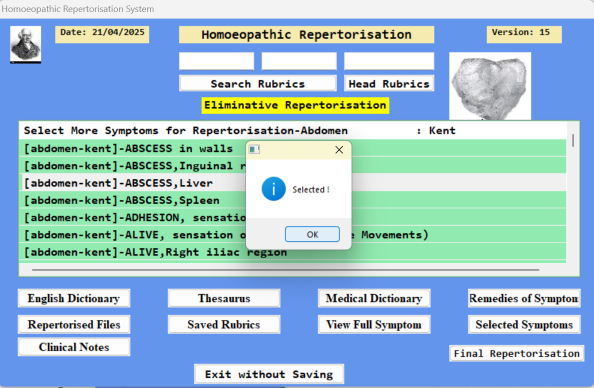Open the English Dictionary
The width and height of the screenshot is (594, 388).
(74, 298)
